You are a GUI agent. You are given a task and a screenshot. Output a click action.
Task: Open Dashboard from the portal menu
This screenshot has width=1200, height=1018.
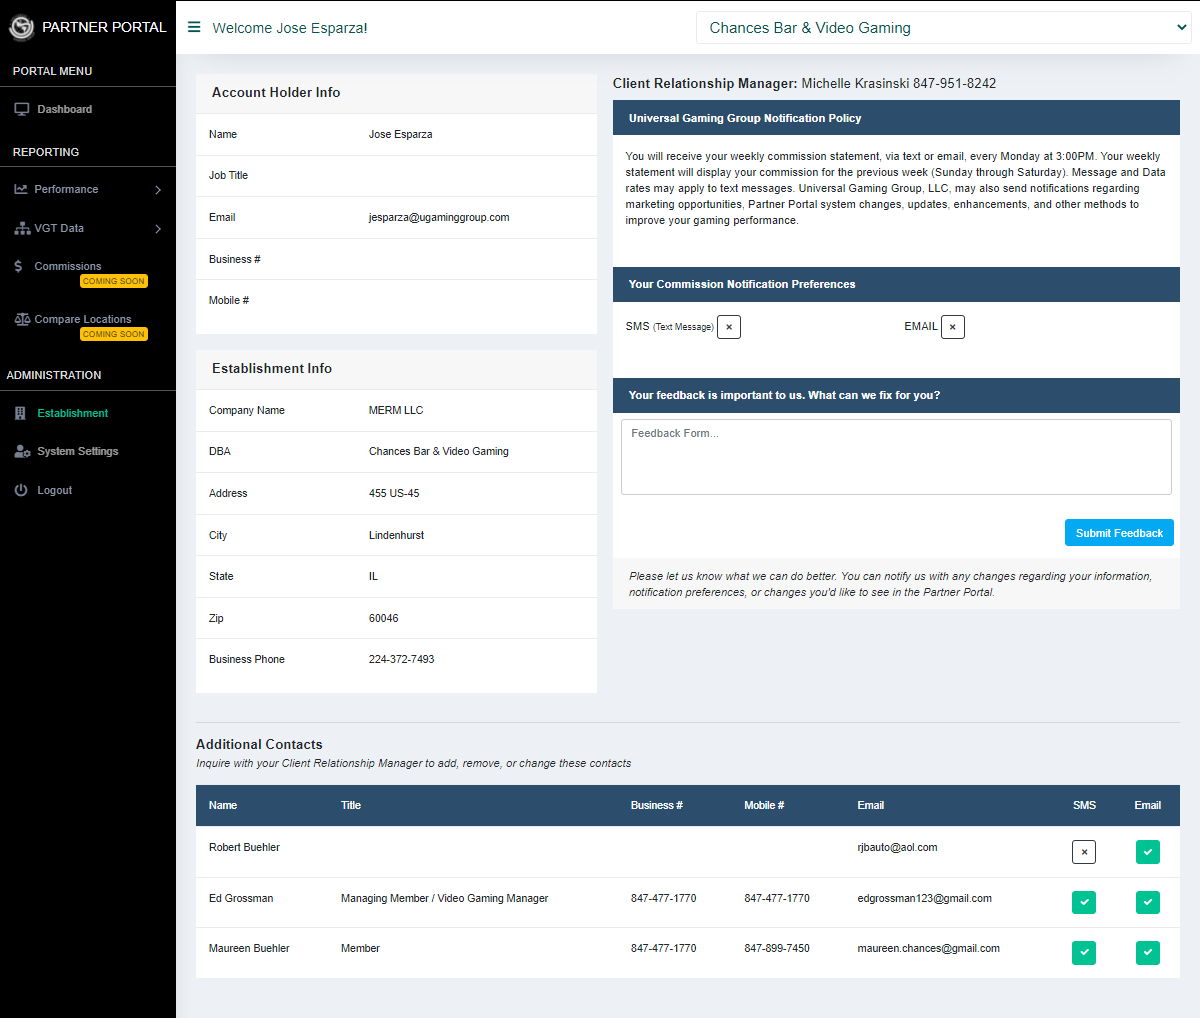point(64,109)
